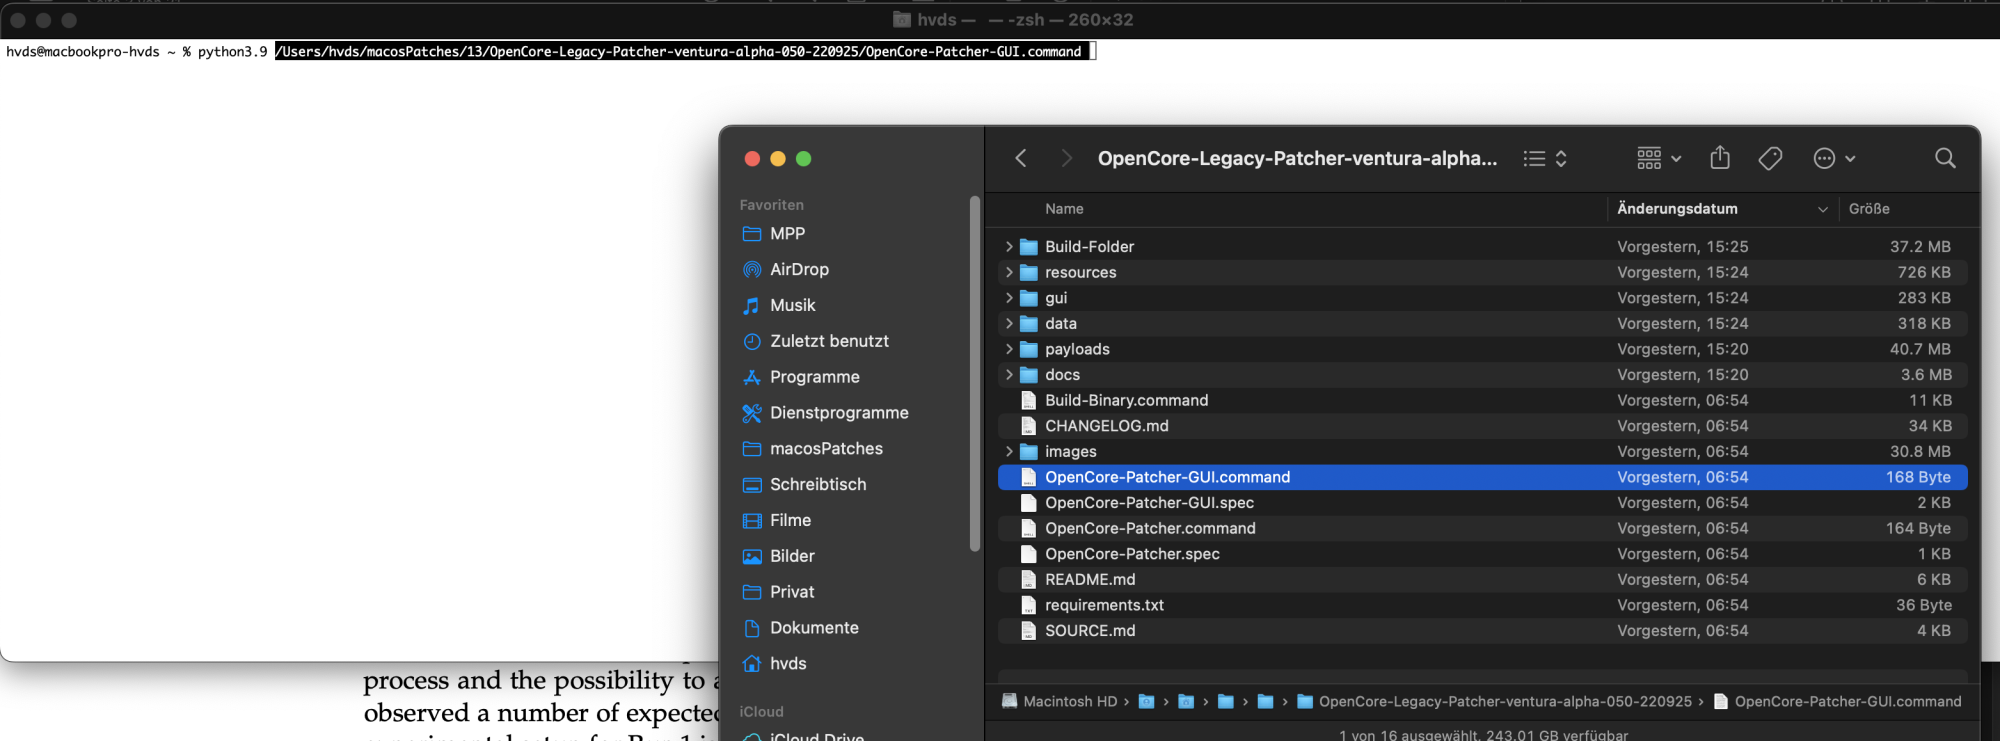Expand the docs folder disclosure arrow

tap(1009, 375)
